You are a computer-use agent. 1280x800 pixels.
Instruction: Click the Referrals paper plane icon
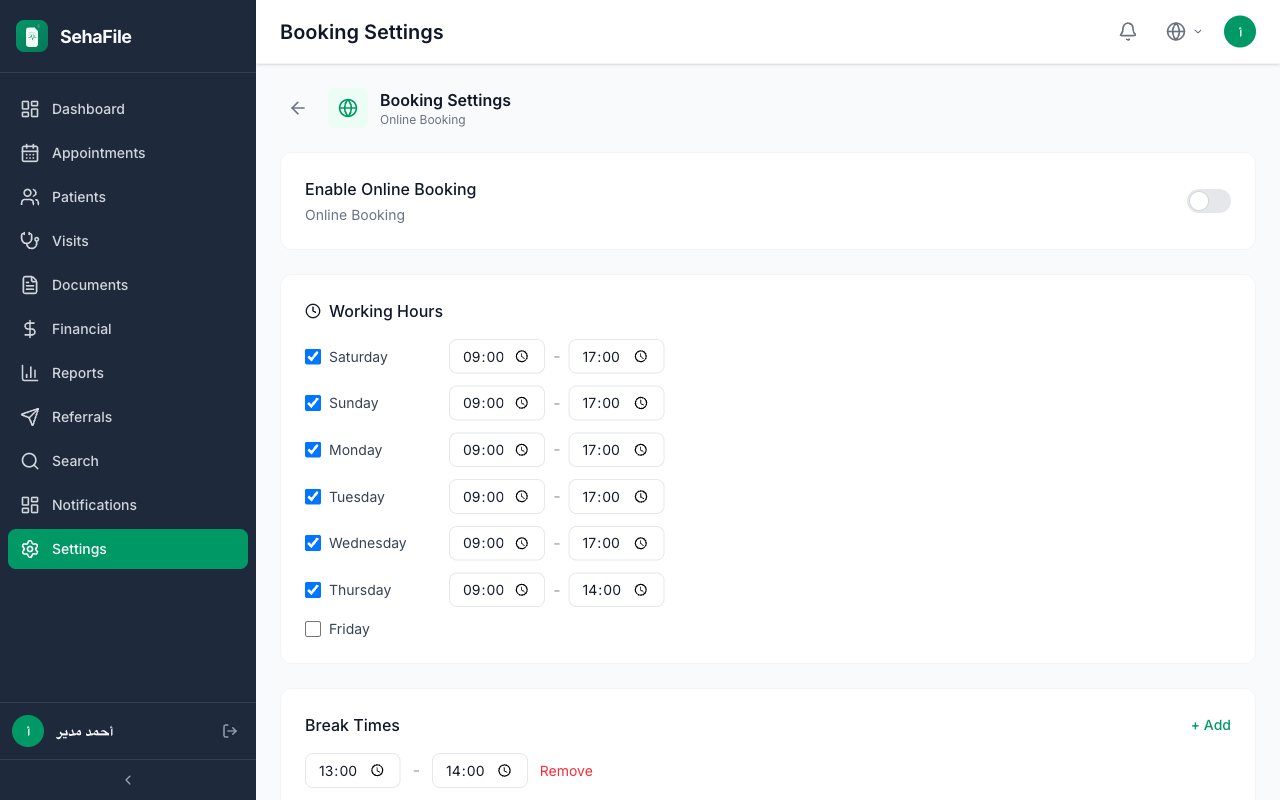point(30,417)
